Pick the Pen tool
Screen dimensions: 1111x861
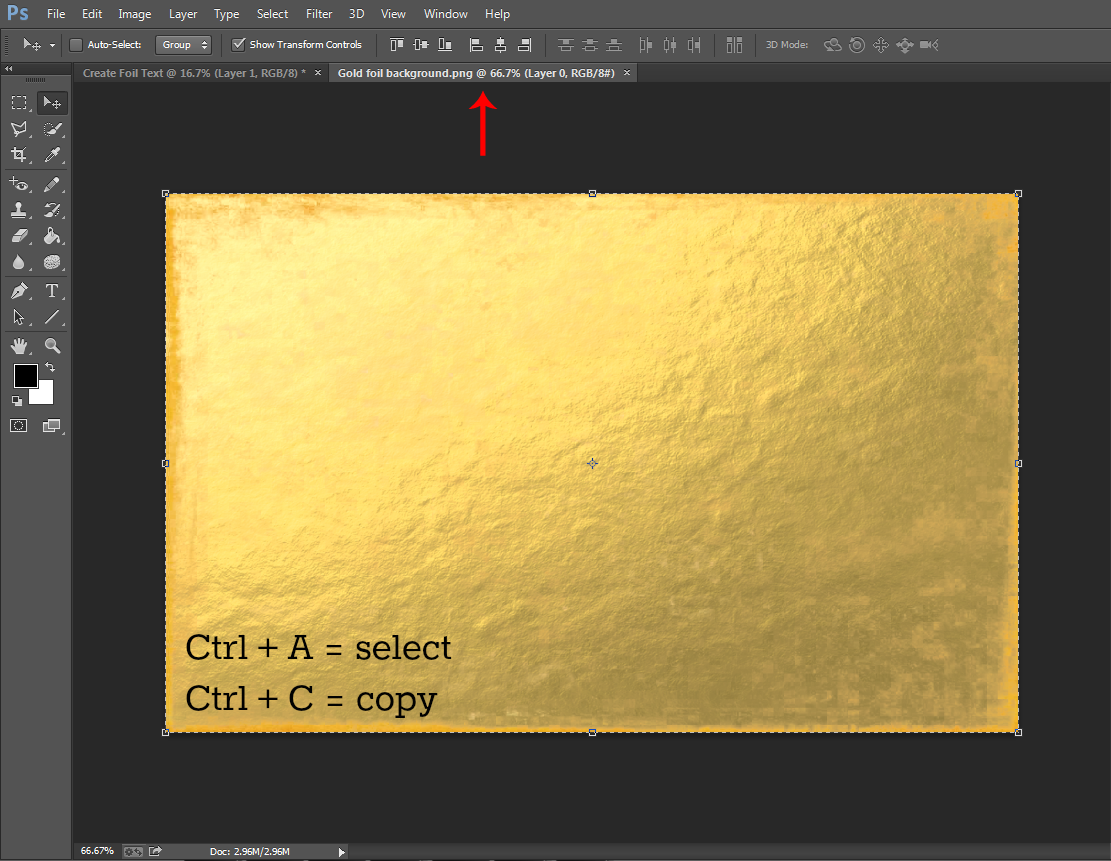(x=19, y=291)
